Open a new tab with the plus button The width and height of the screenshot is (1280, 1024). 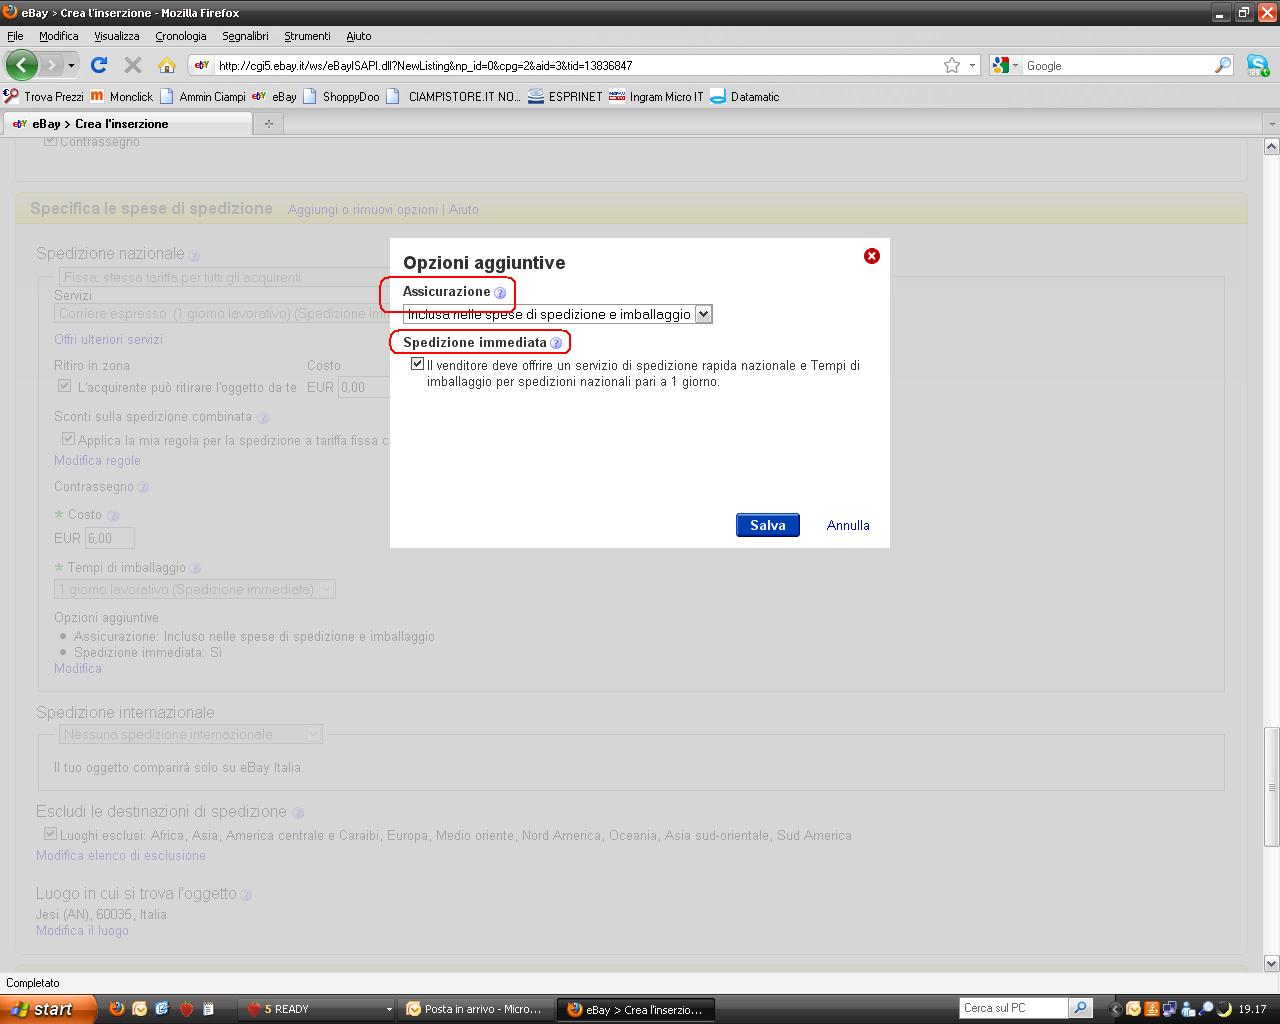tap(268, 124)
